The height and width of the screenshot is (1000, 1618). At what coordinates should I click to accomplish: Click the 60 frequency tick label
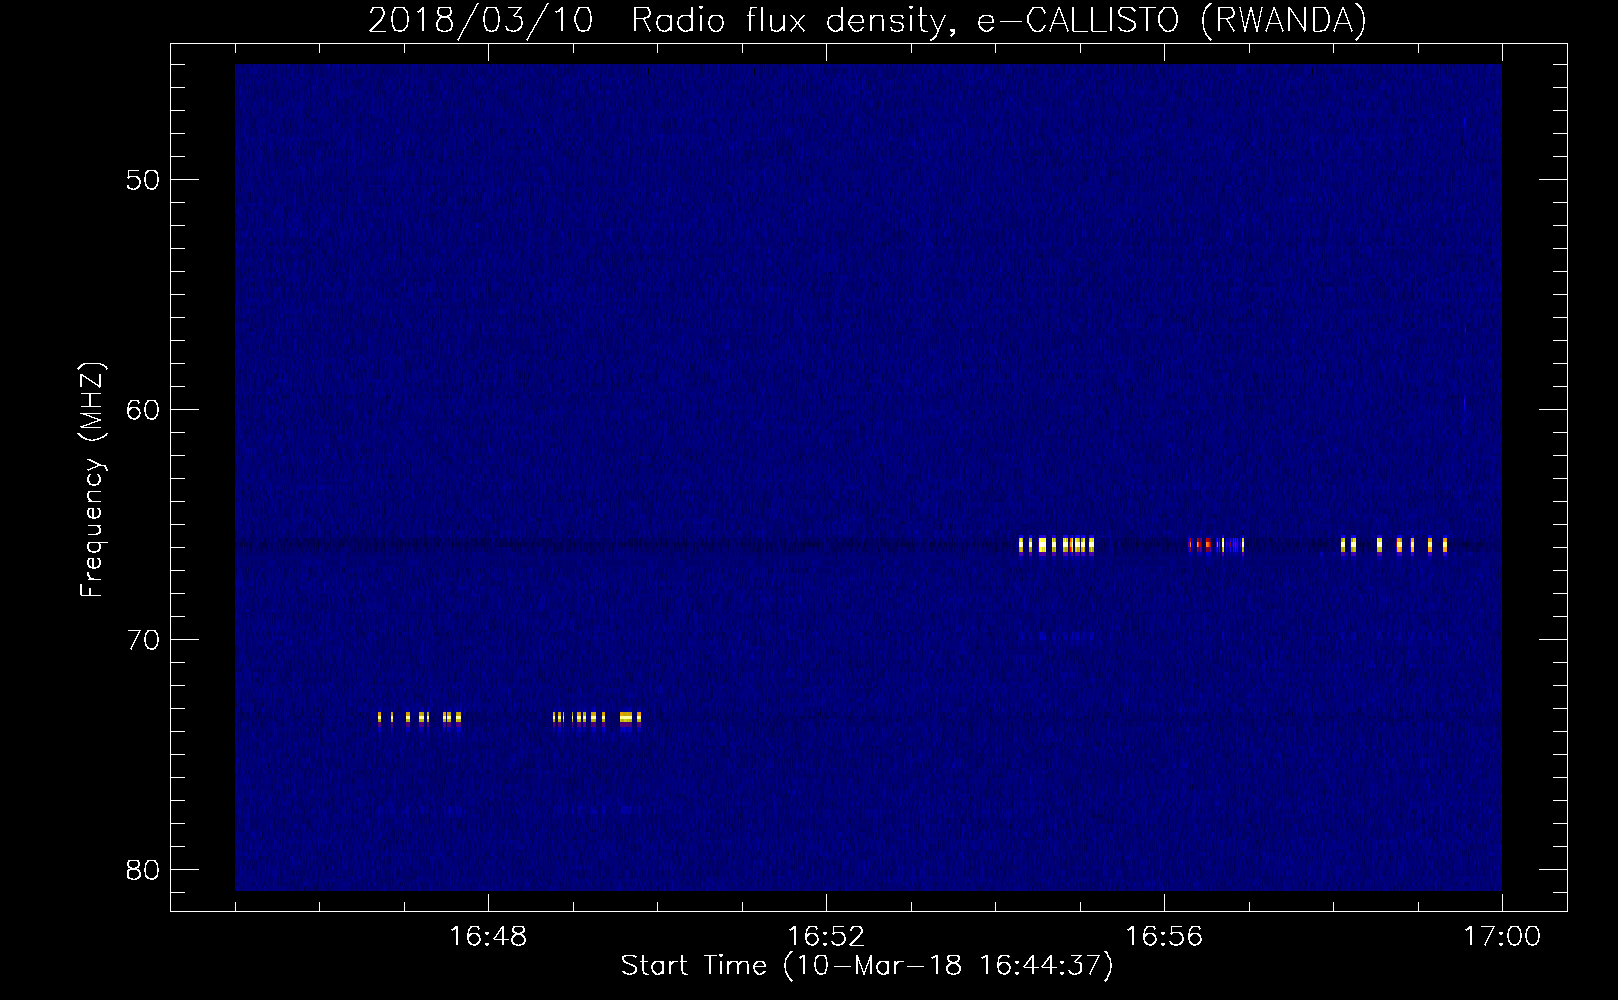point(143,409)
